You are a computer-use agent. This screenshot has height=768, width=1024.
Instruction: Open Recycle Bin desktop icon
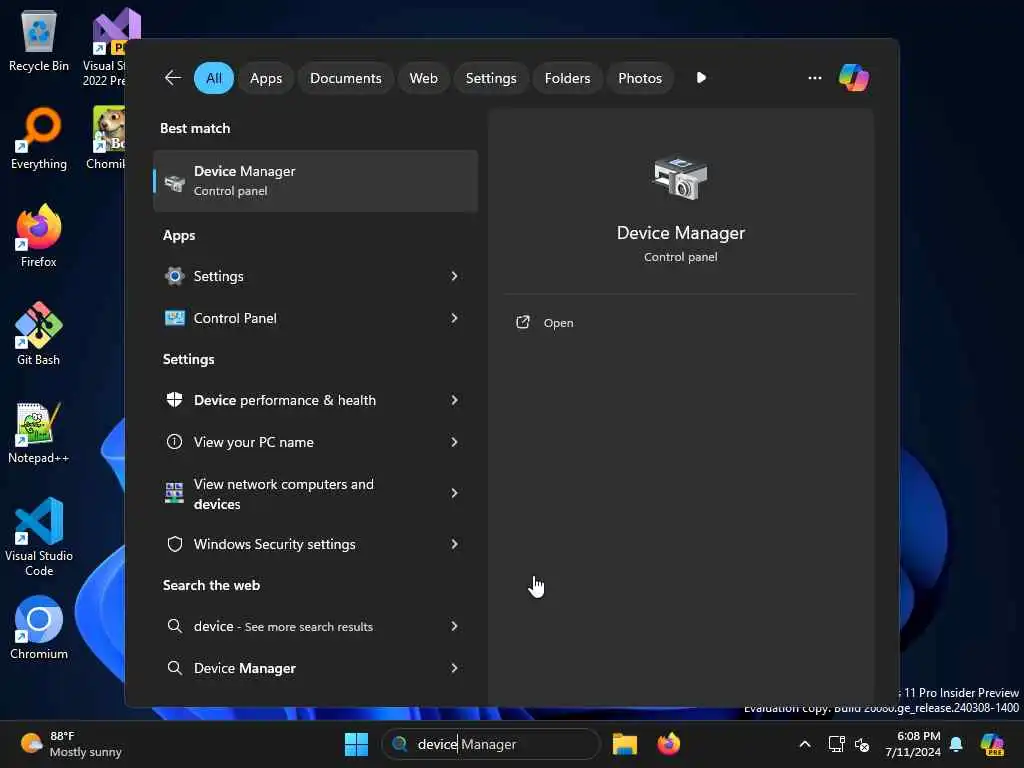point(39,40)
